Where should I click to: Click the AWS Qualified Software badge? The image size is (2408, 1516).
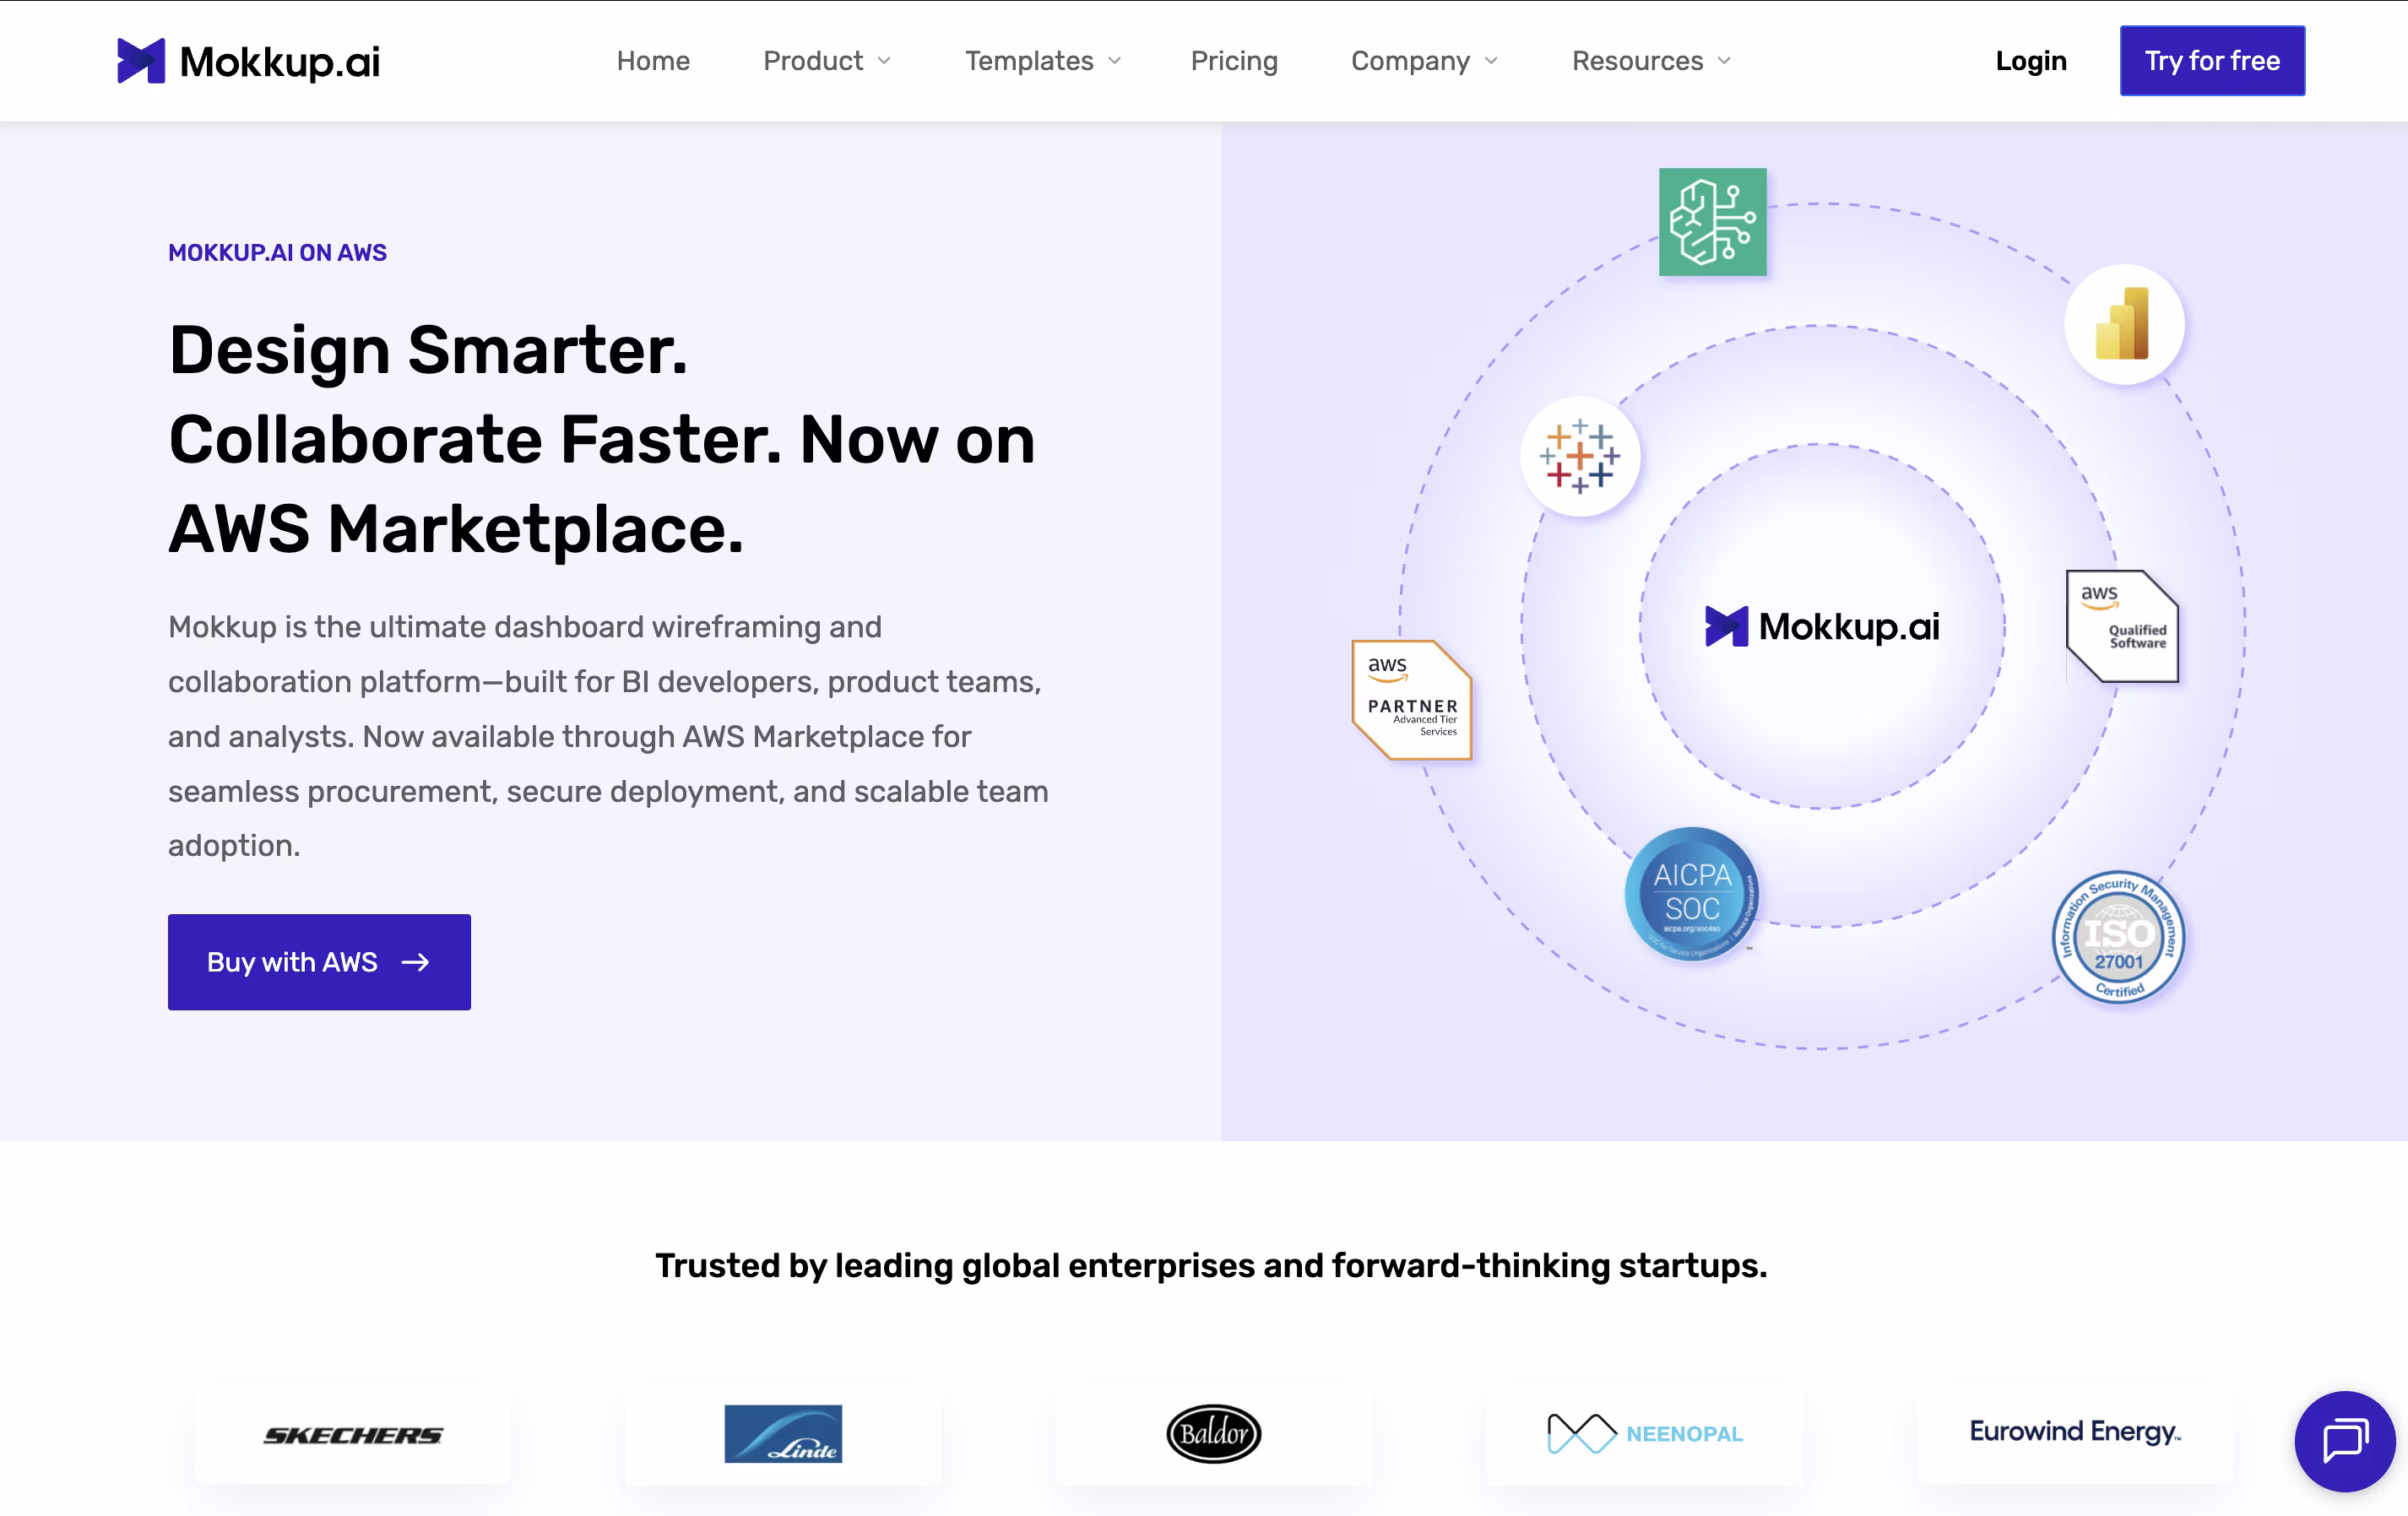point(2122,626)
